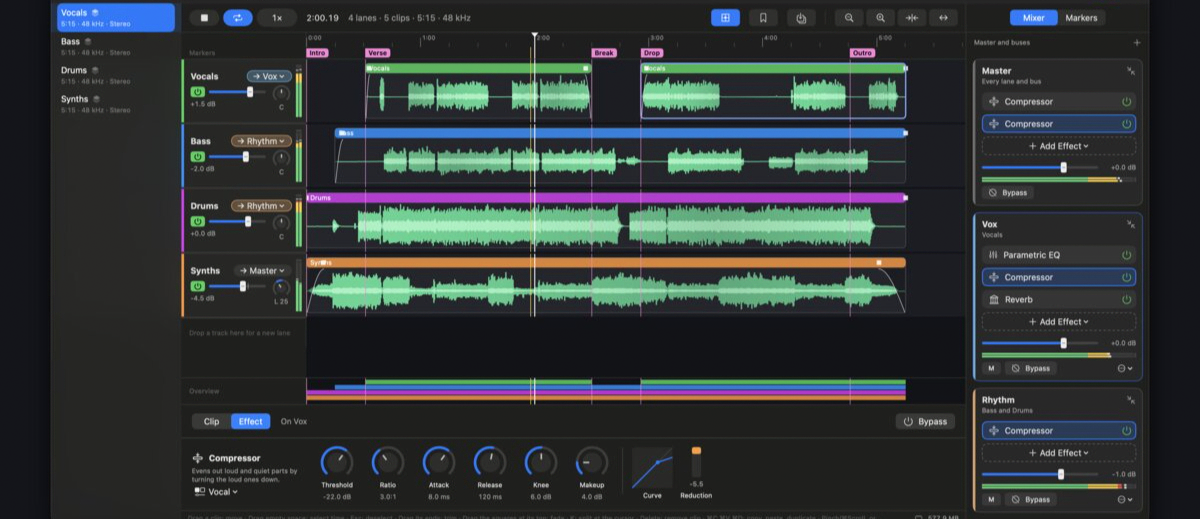Open Add Effect menu on Vox
This screenshot has height=519, width=1200.
pyautogui.click(x=1059, y=322)
